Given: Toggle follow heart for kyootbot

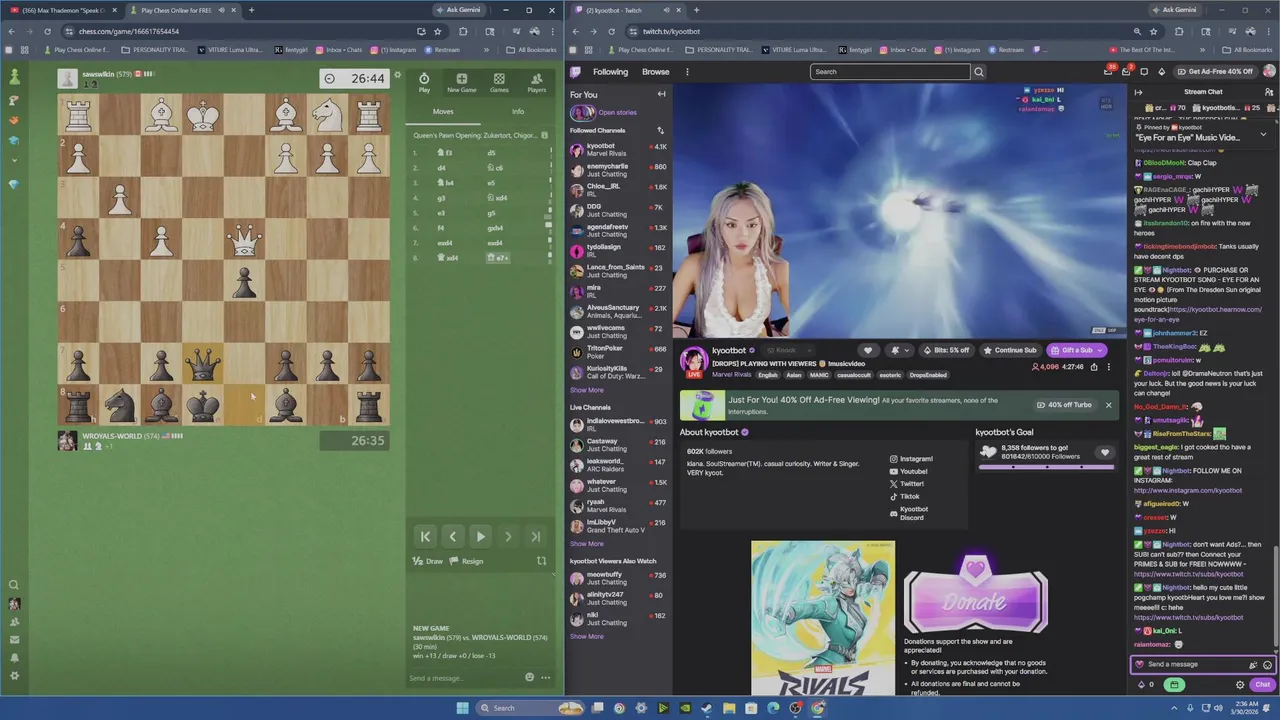Looking at the screenshot, I should [868, 350].
